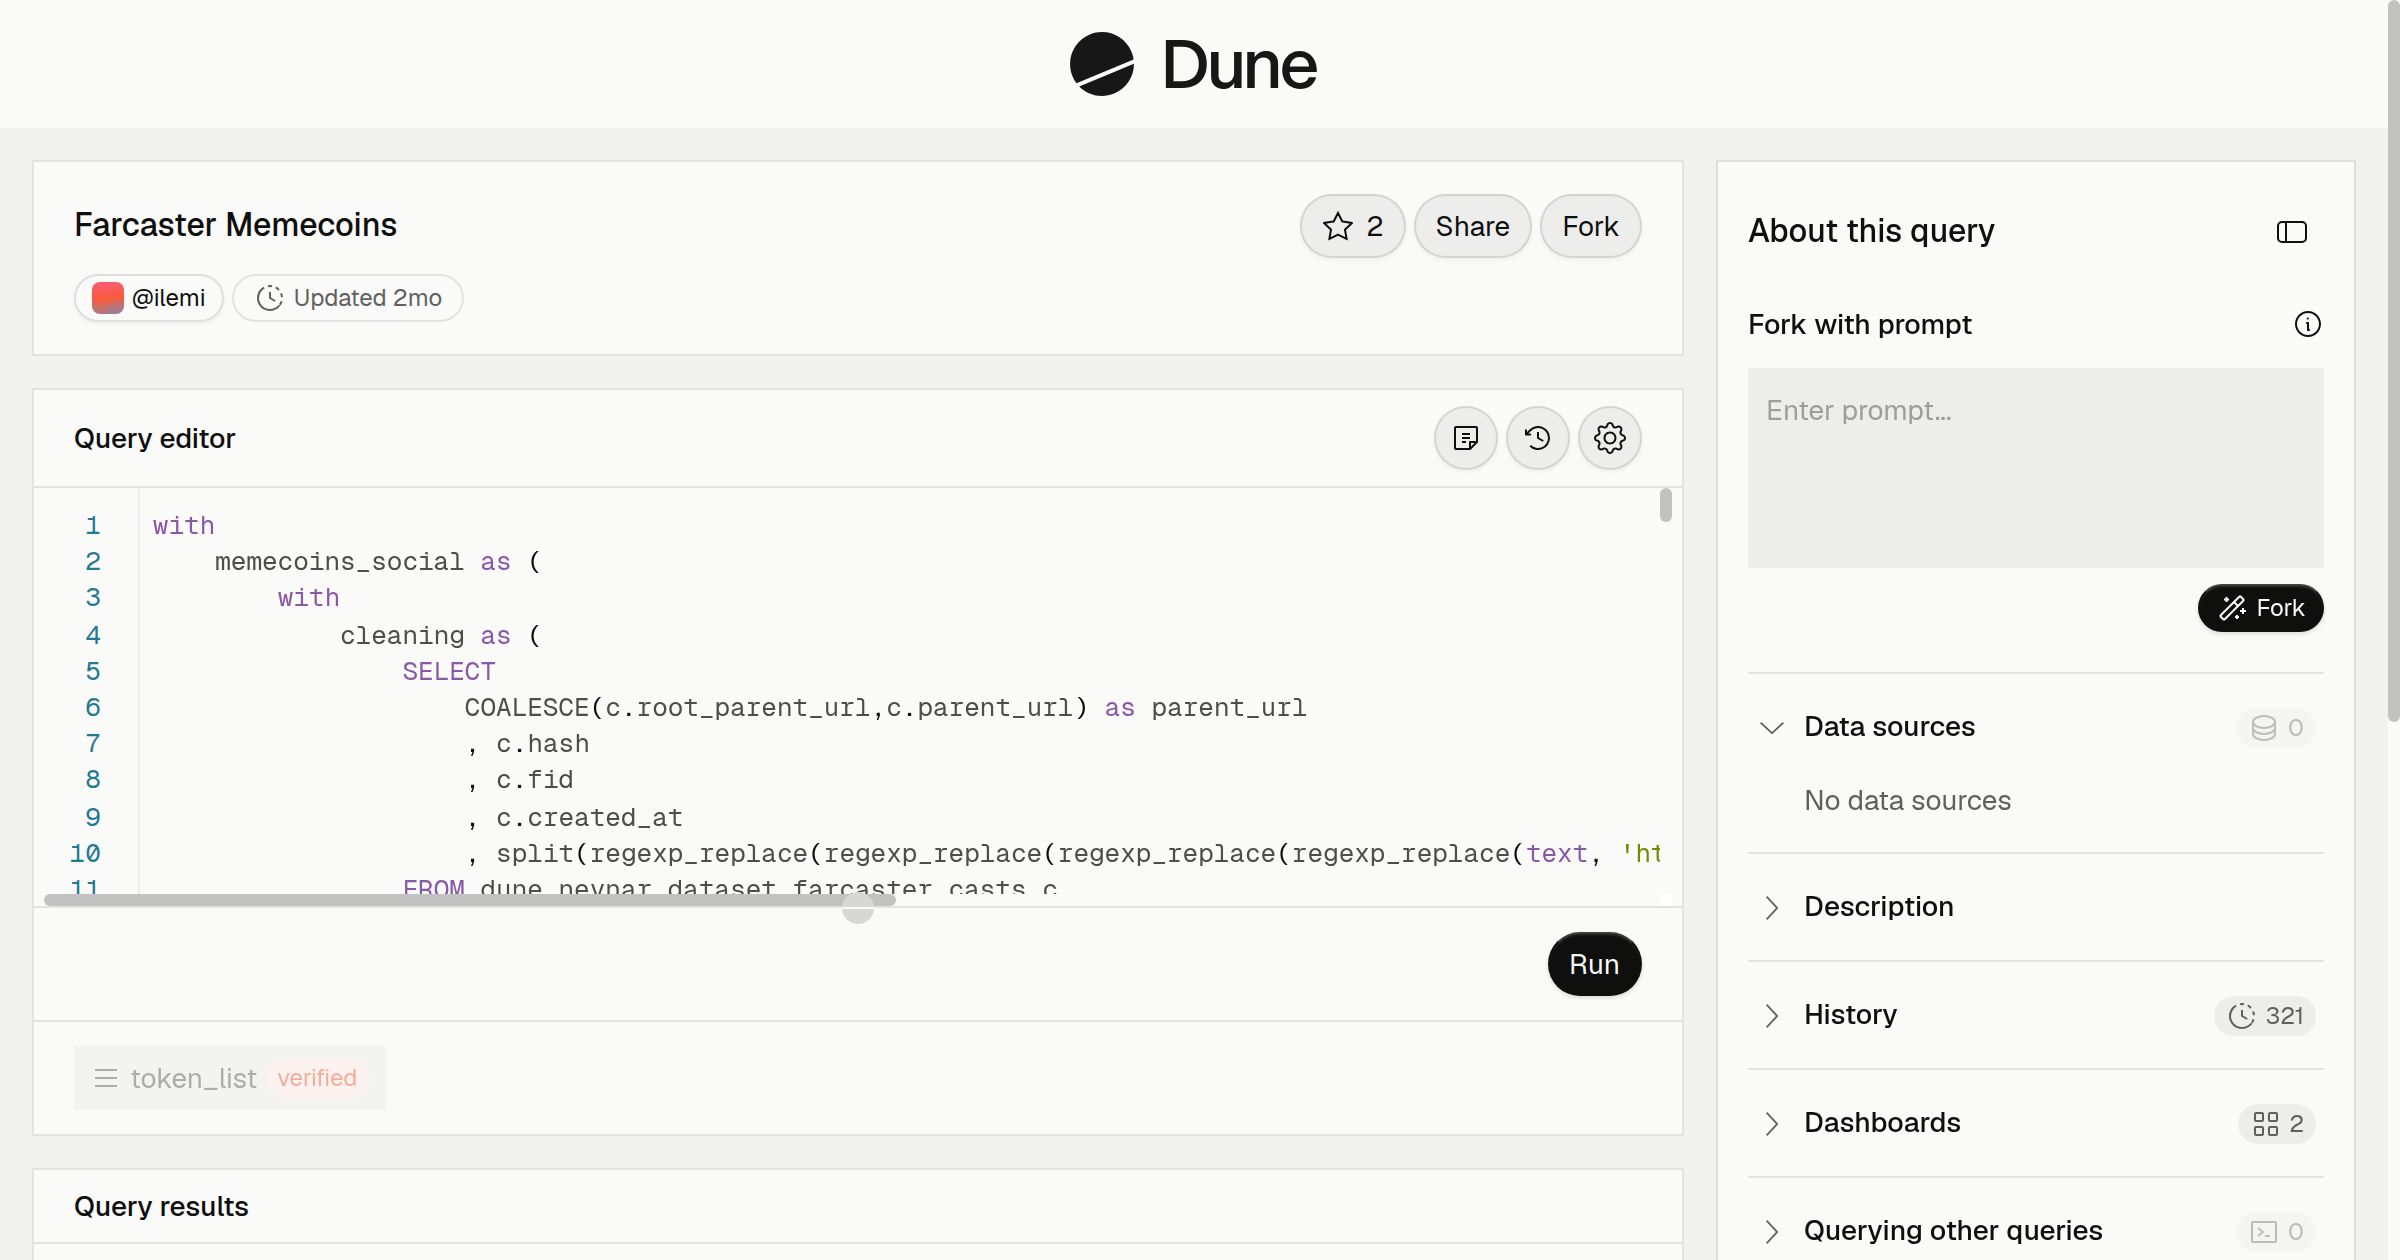Open the Share button

(x=1472, y=226)
